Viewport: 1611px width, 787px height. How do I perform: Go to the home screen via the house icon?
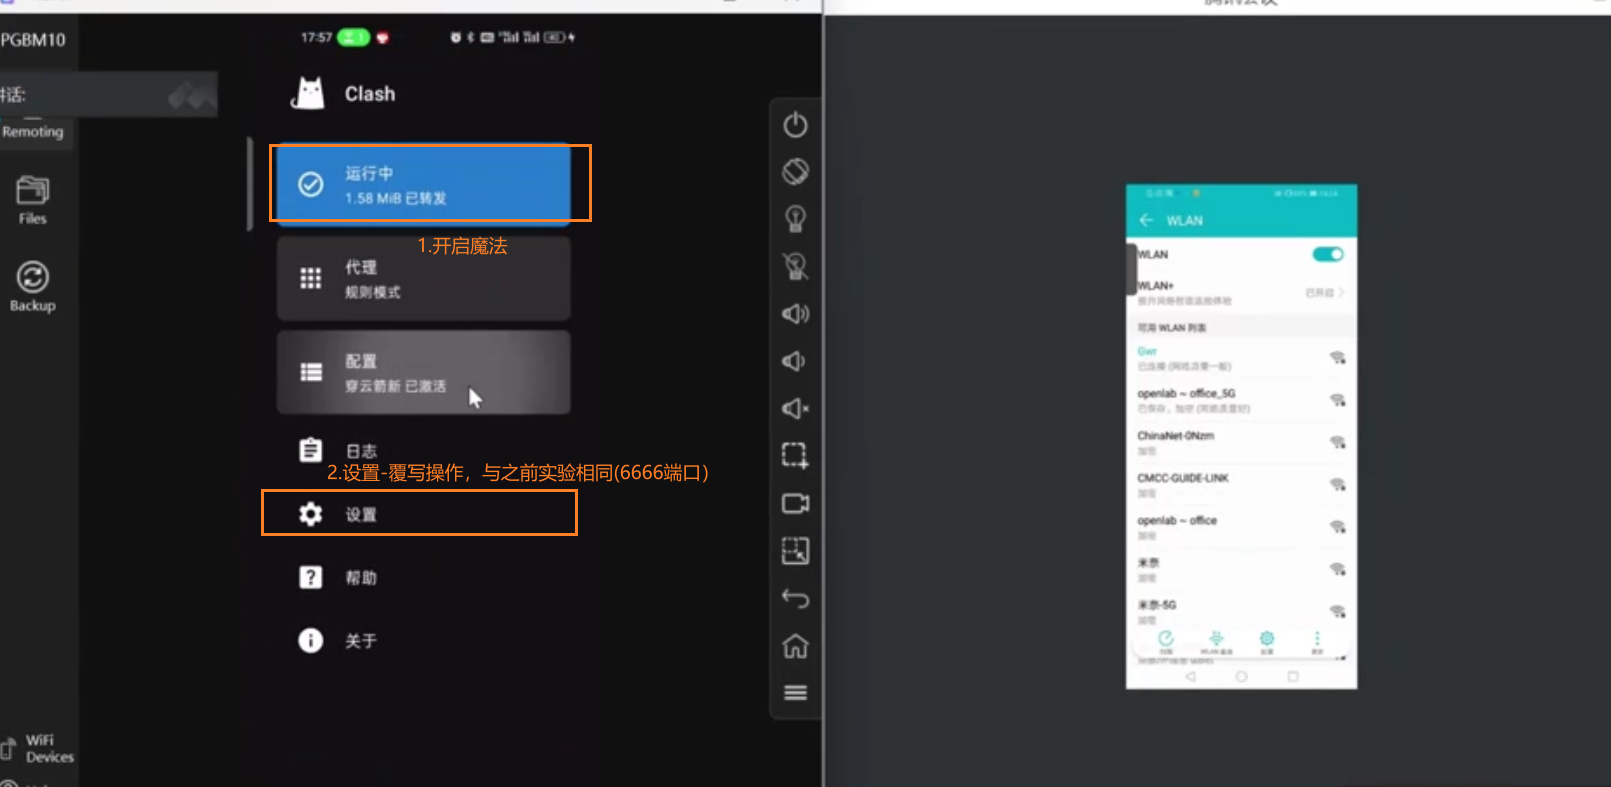click(x=795, y=646)
